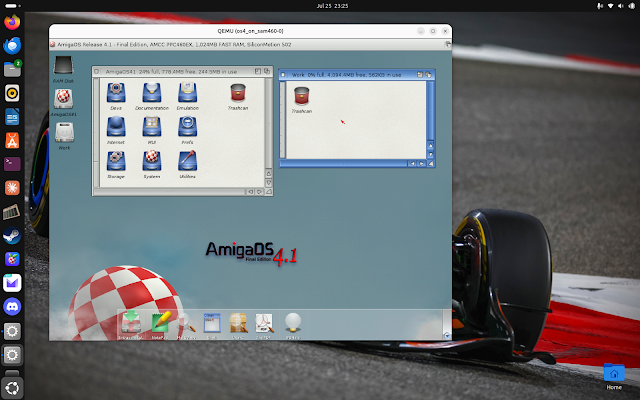Click Work window resize gadget
The height and width of the screenshot is (400, 640).
(431, 163)
